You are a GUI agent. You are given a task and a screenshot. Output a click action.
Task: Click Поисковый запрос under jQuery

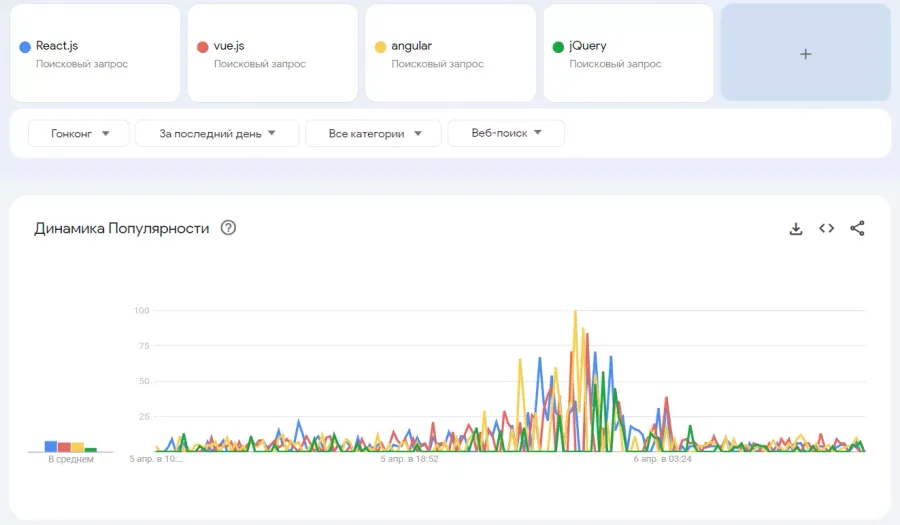615,64
